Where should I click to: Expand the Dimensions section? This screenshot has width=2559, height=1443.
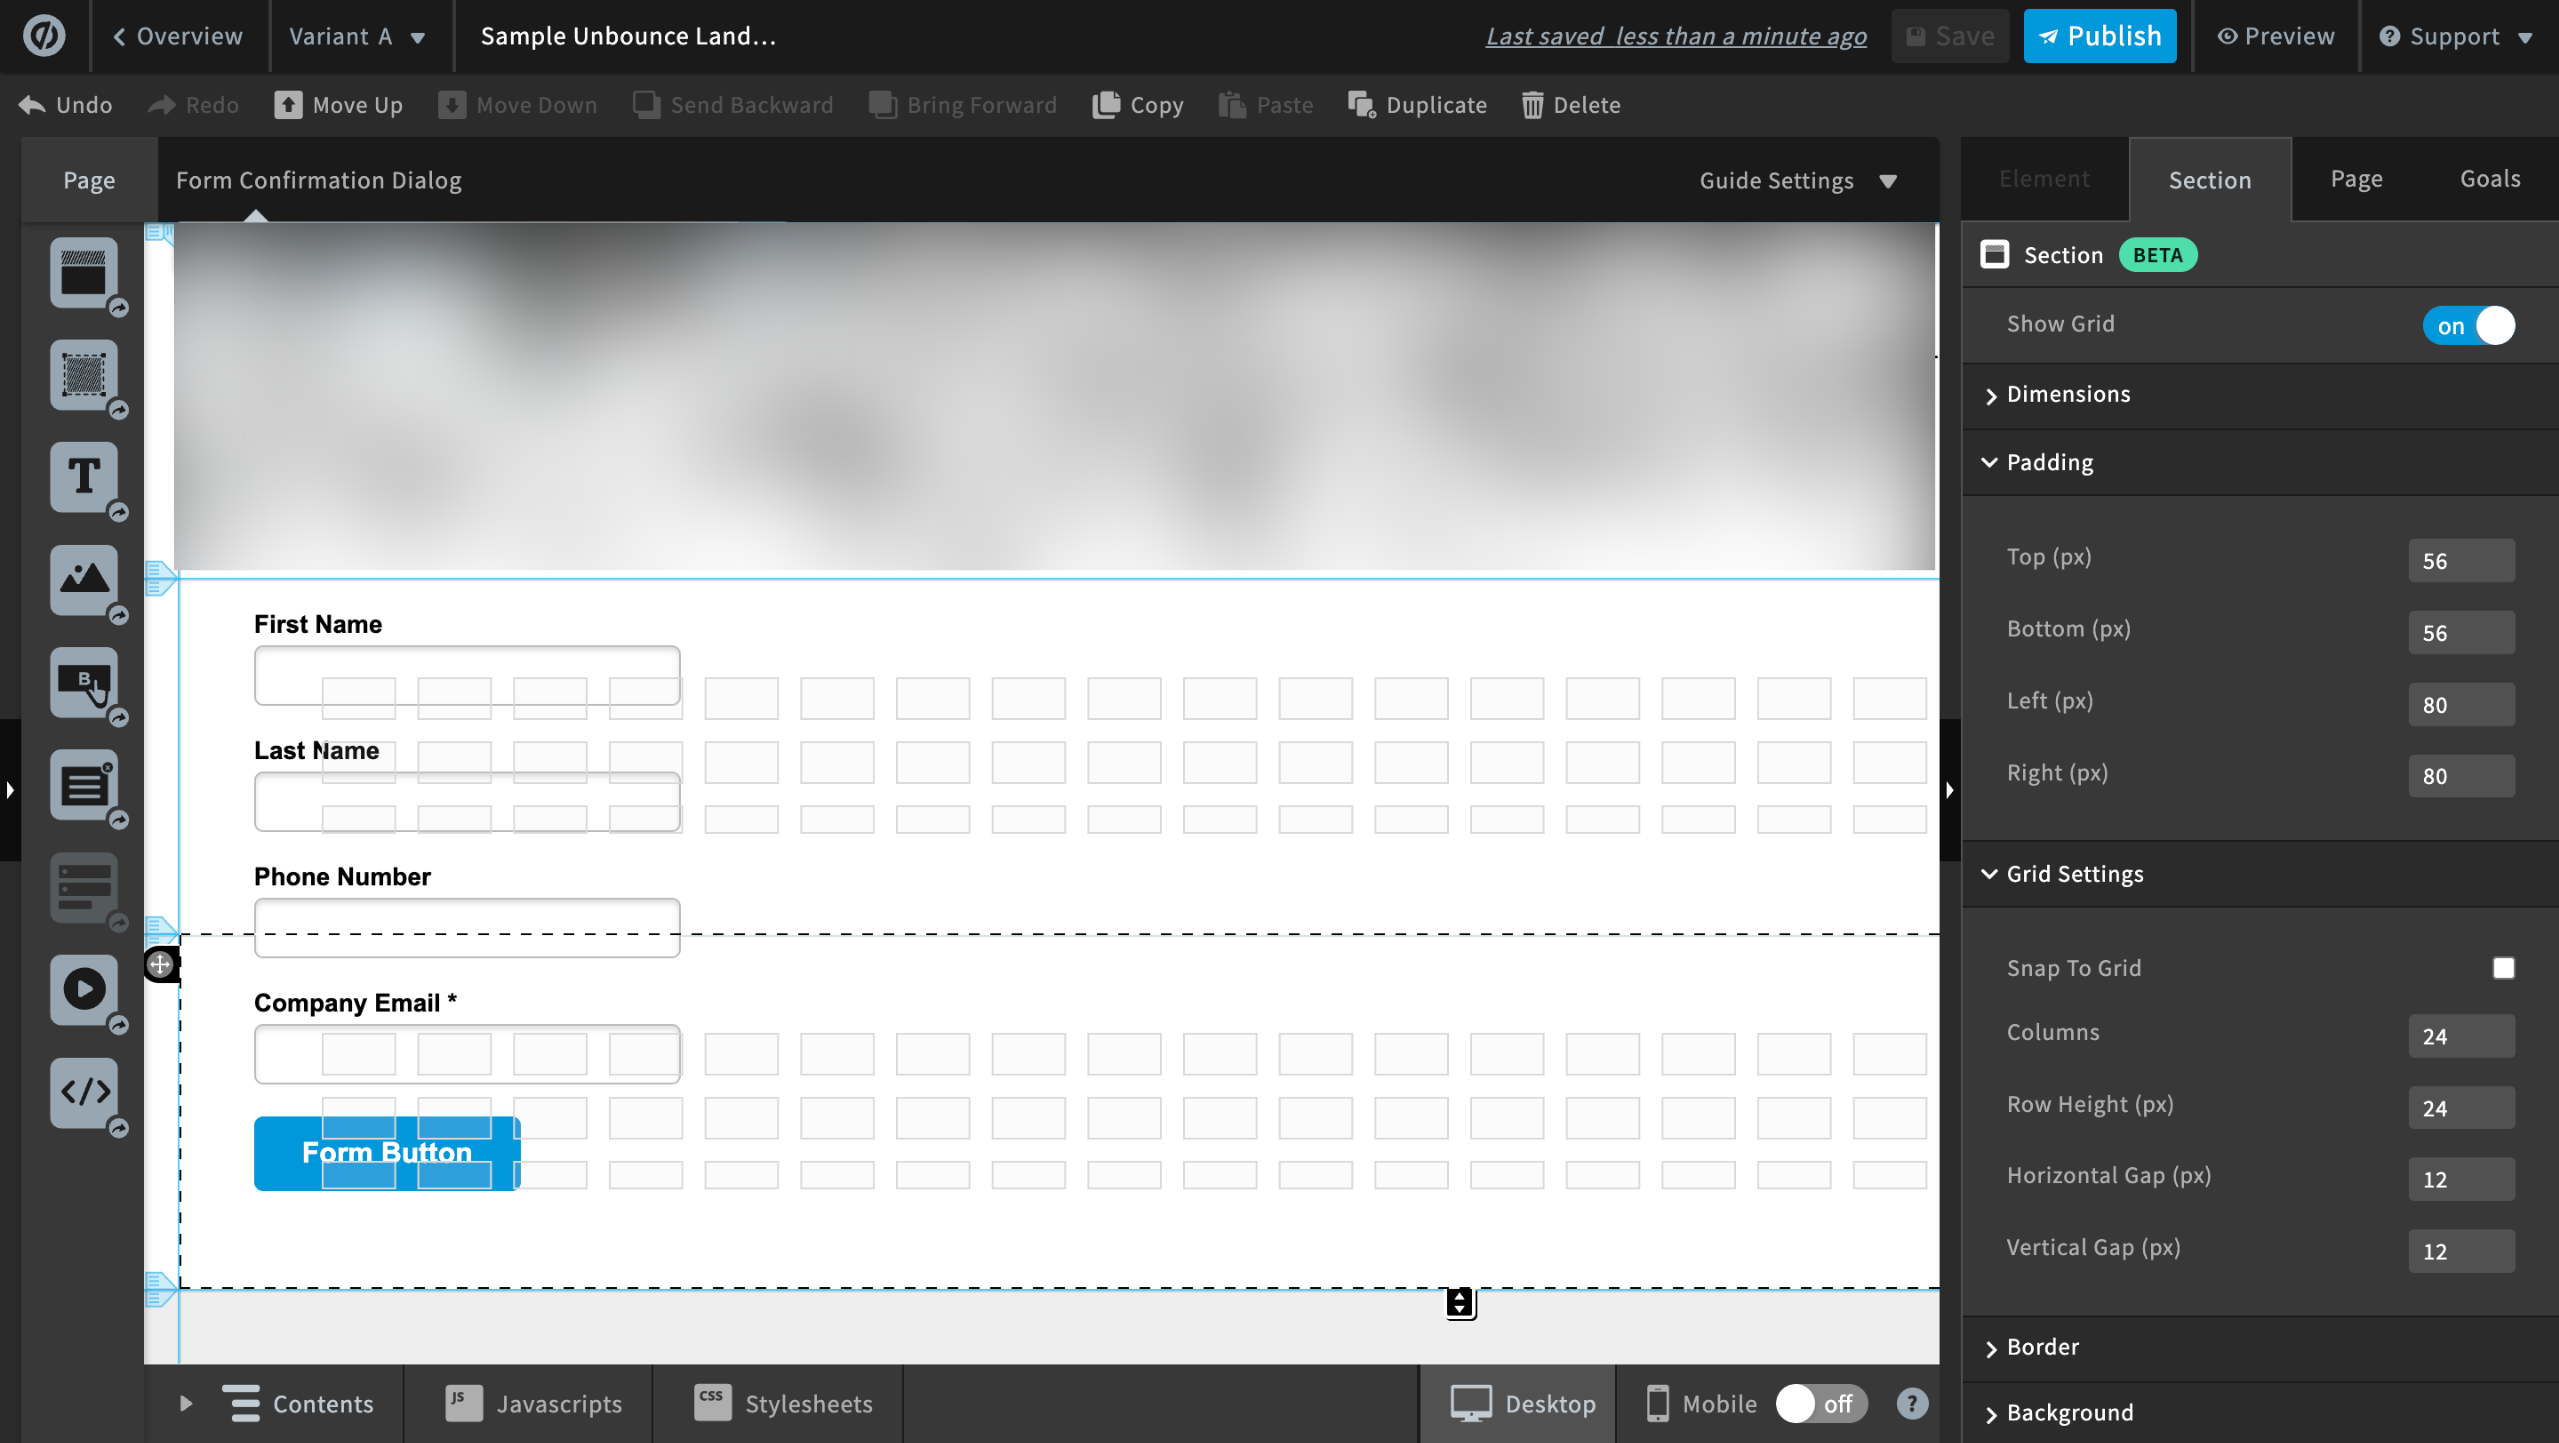[2068, 394]
